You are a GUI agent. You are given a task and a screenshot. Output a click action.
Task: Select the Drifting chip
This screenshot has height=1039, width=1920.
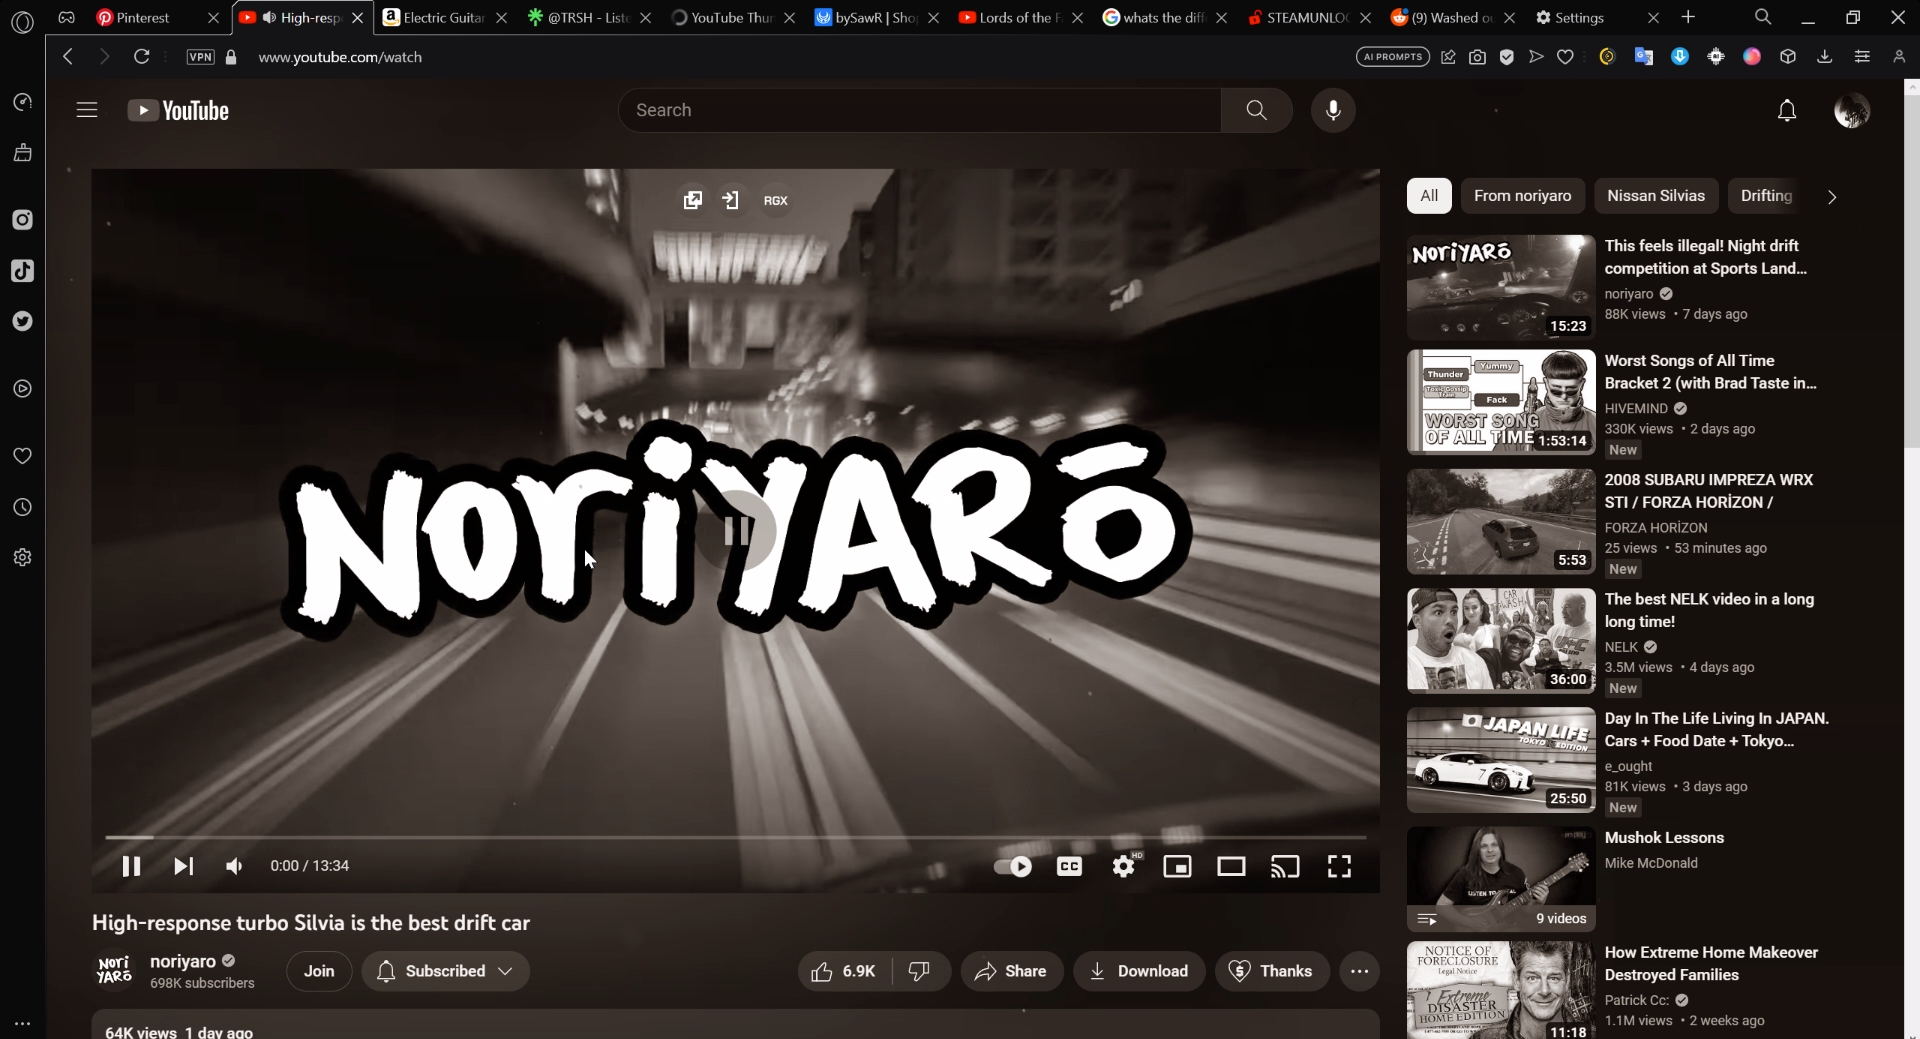pyautogui.click(x=1766, y=196)
